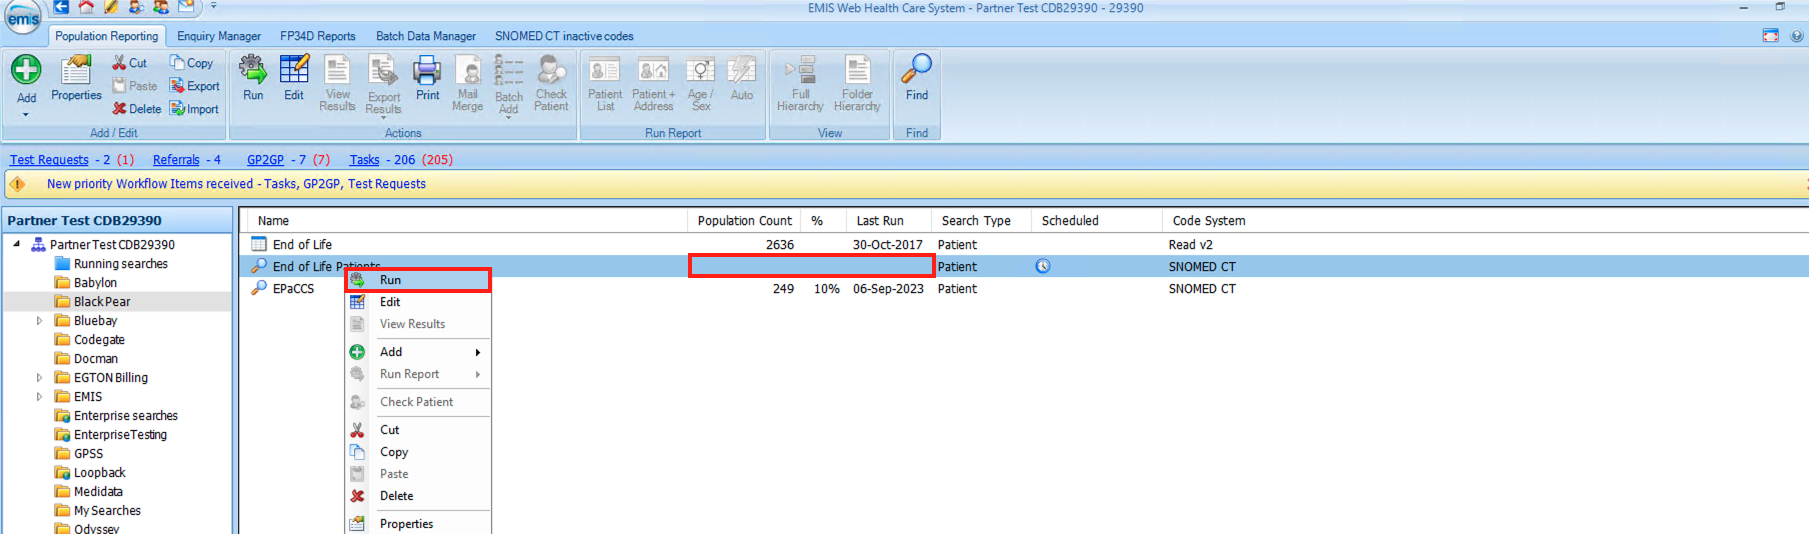Expand the EMIS folder in tree
1809x534 pixels.
pyautogui.click(x=39, y=397)
